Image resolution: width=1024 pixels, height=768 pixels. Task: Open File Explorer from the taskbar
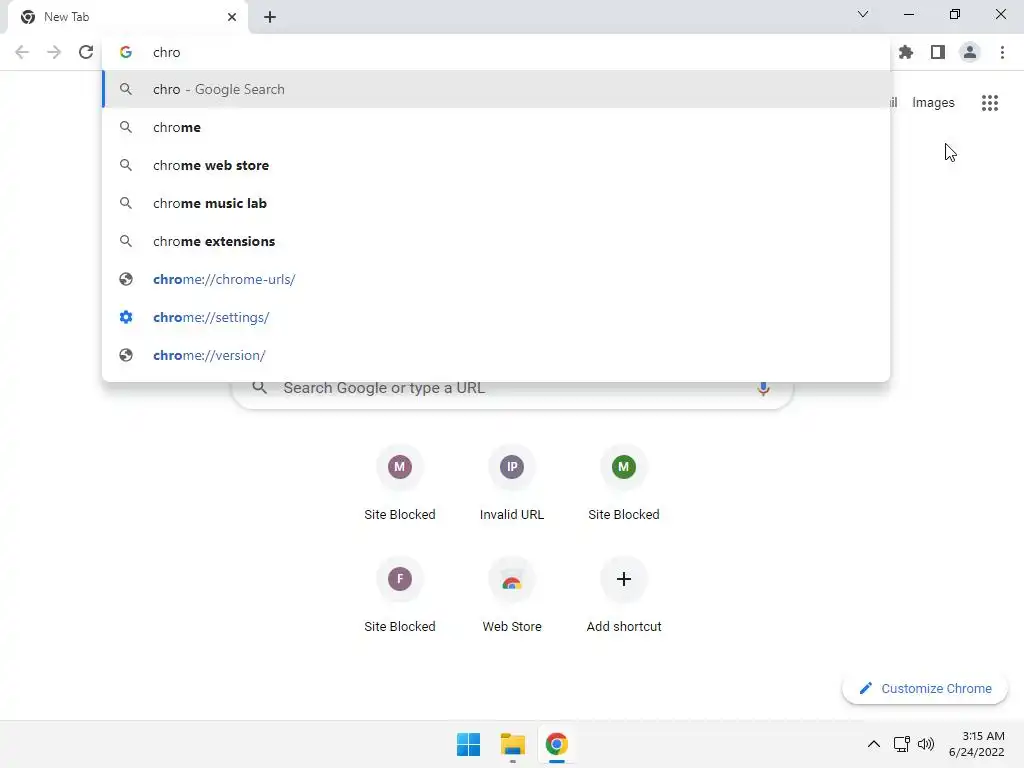tap(513, 744)
